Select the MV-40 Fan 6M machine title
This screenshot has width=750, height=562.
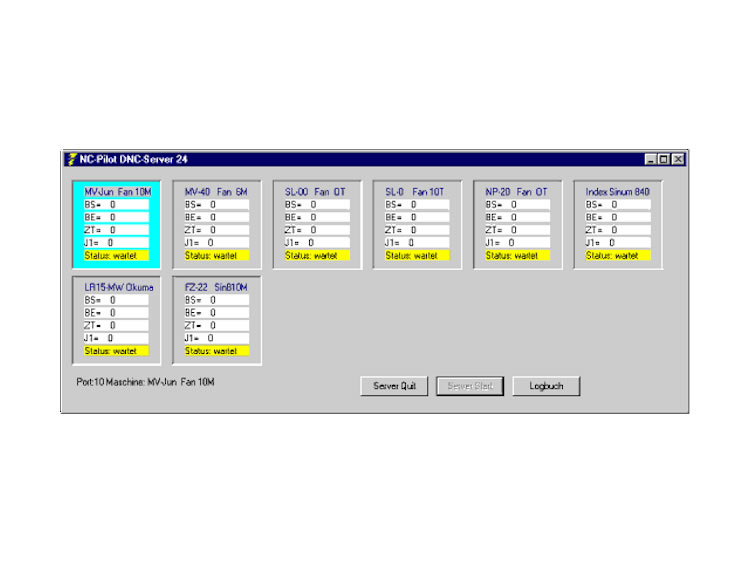click(x=216, y=191)
